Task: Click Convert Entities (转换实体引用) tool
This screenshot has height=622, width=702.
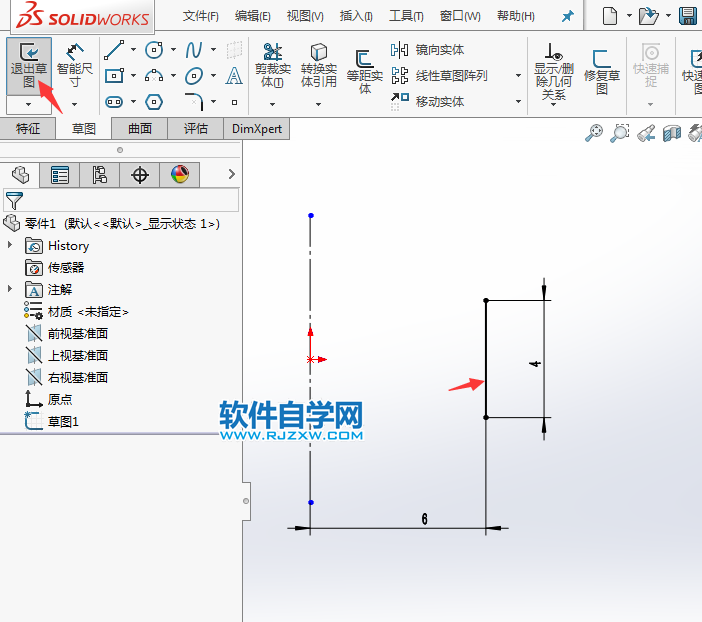Action: click(318, 65)
